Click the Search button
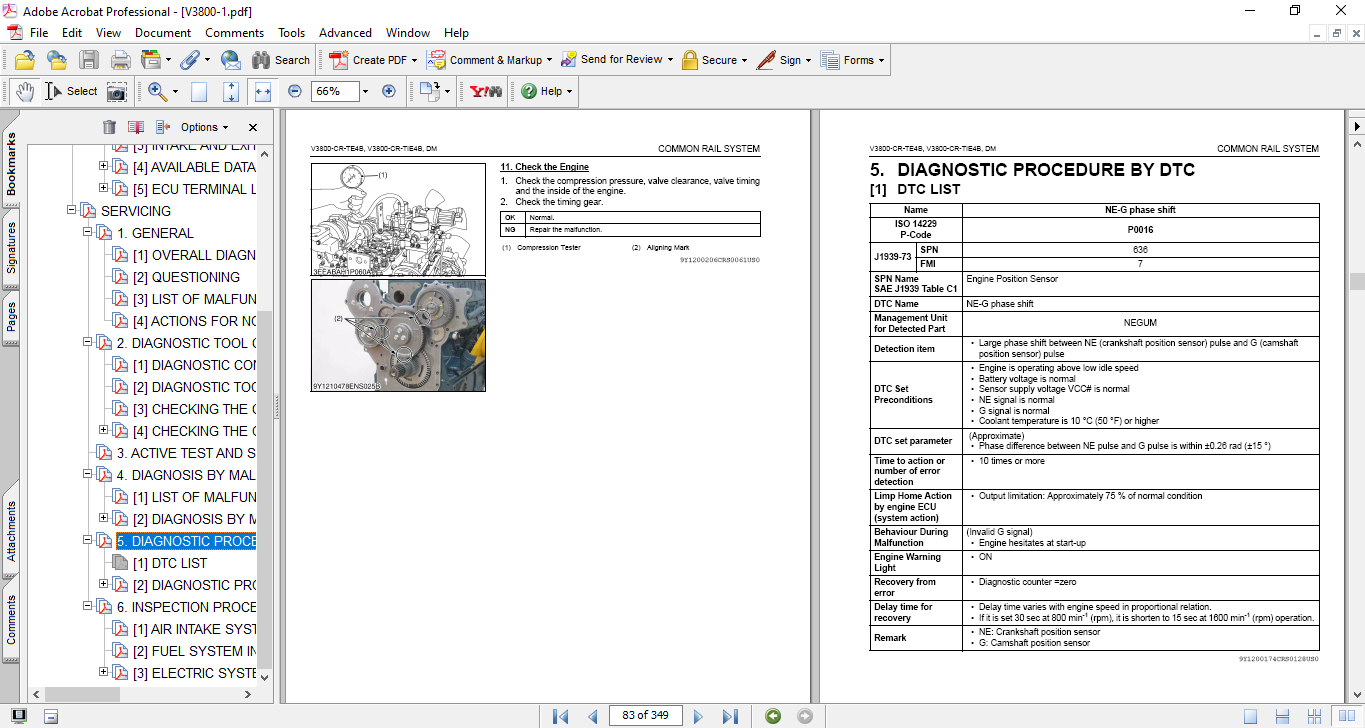Screen dimensions: 1365x728 pyautogui.click(x=281, y=60)
